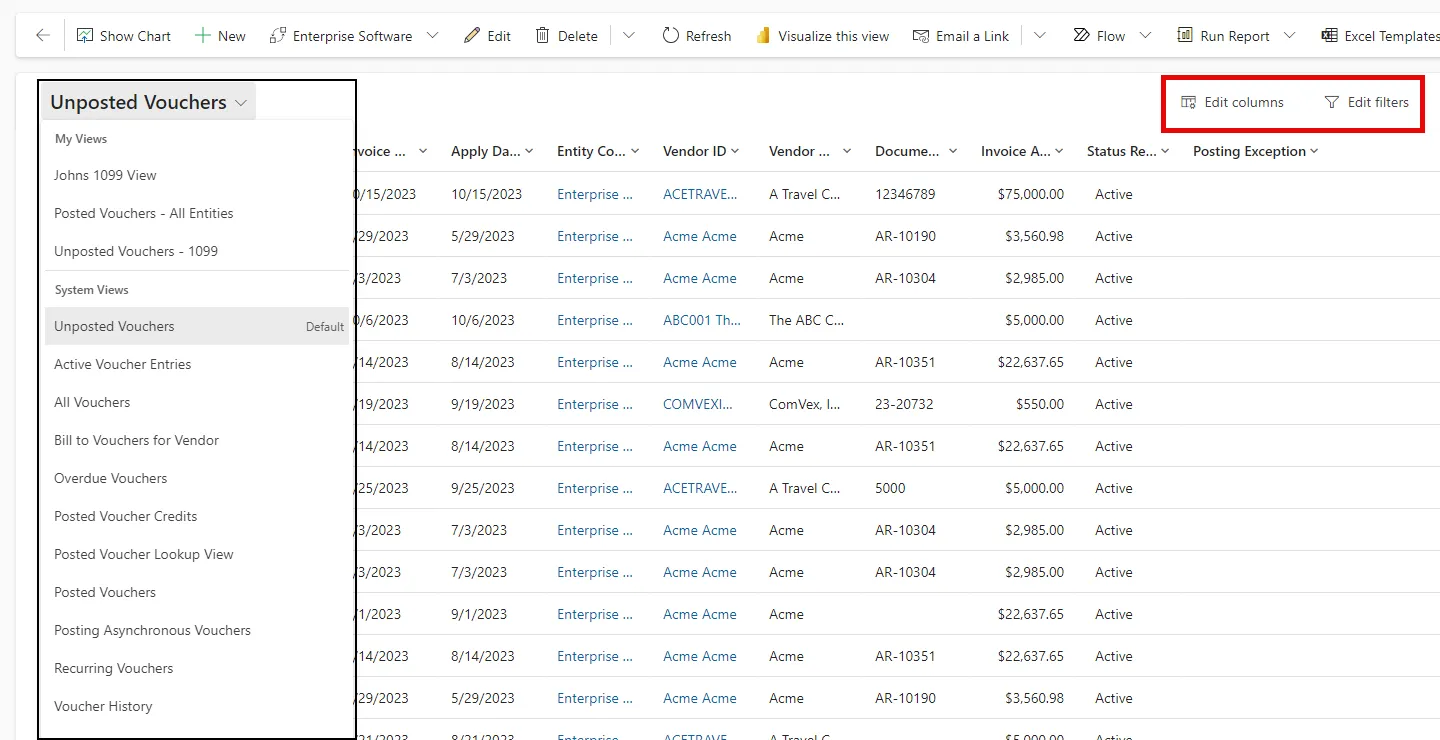The height and width of the screenshot is (740, 1440).
Task: Click the Edit filters funnel icon
Action: click(x=1332, y=102)
